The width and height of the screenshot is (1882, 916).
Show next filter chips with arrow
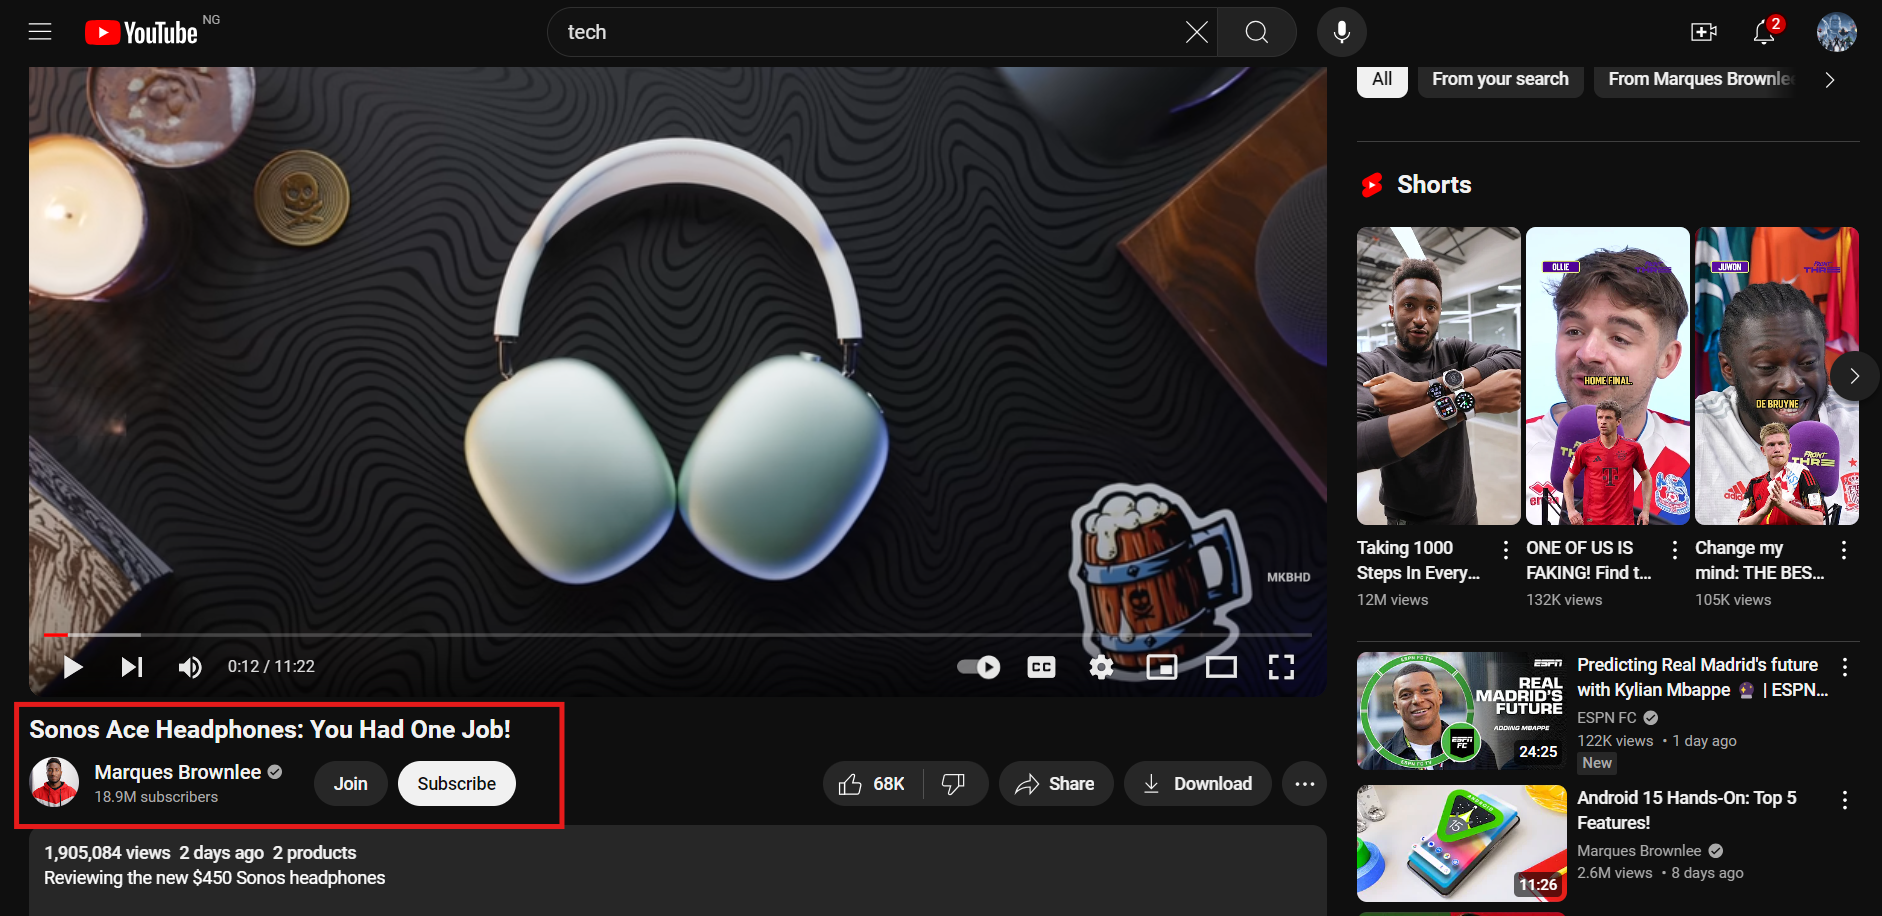tap(1829, 80)
